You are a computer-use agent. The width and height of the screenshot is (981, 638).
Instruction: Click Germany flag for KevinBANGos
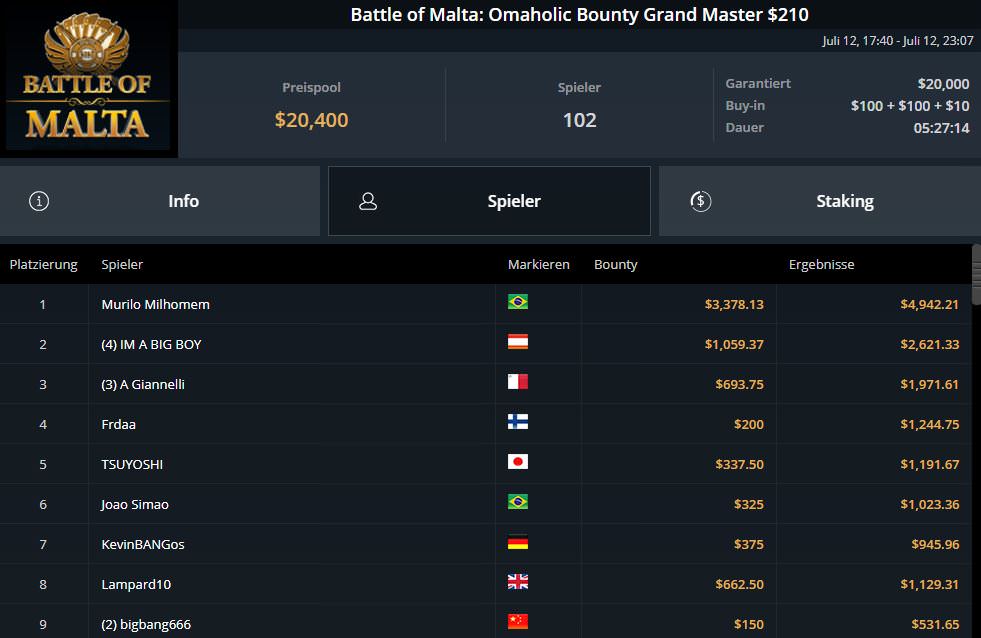click(517, 542)
